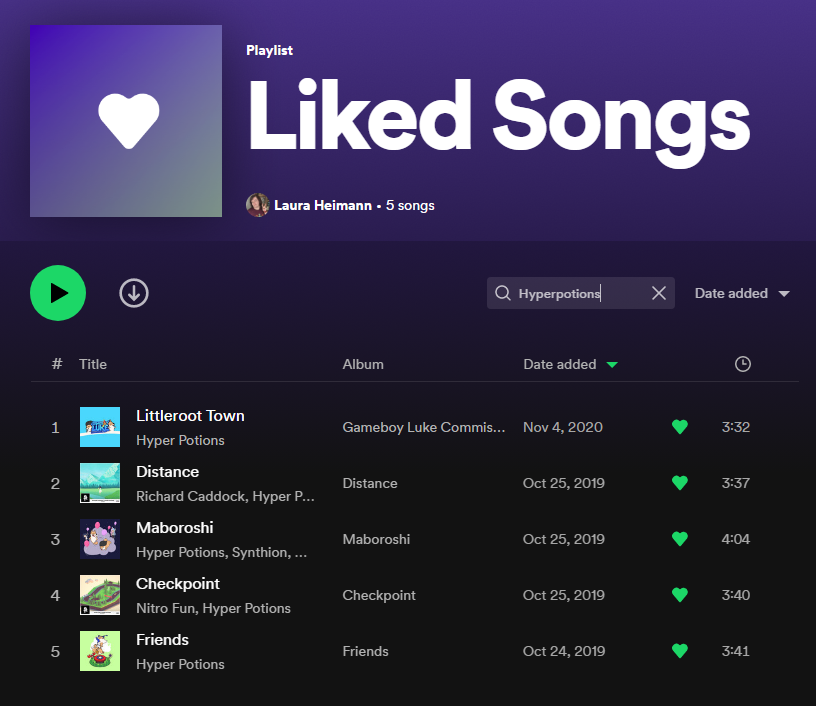816x706 pixels.
Task: Click the 3:37 duration value
Action: 735,483
